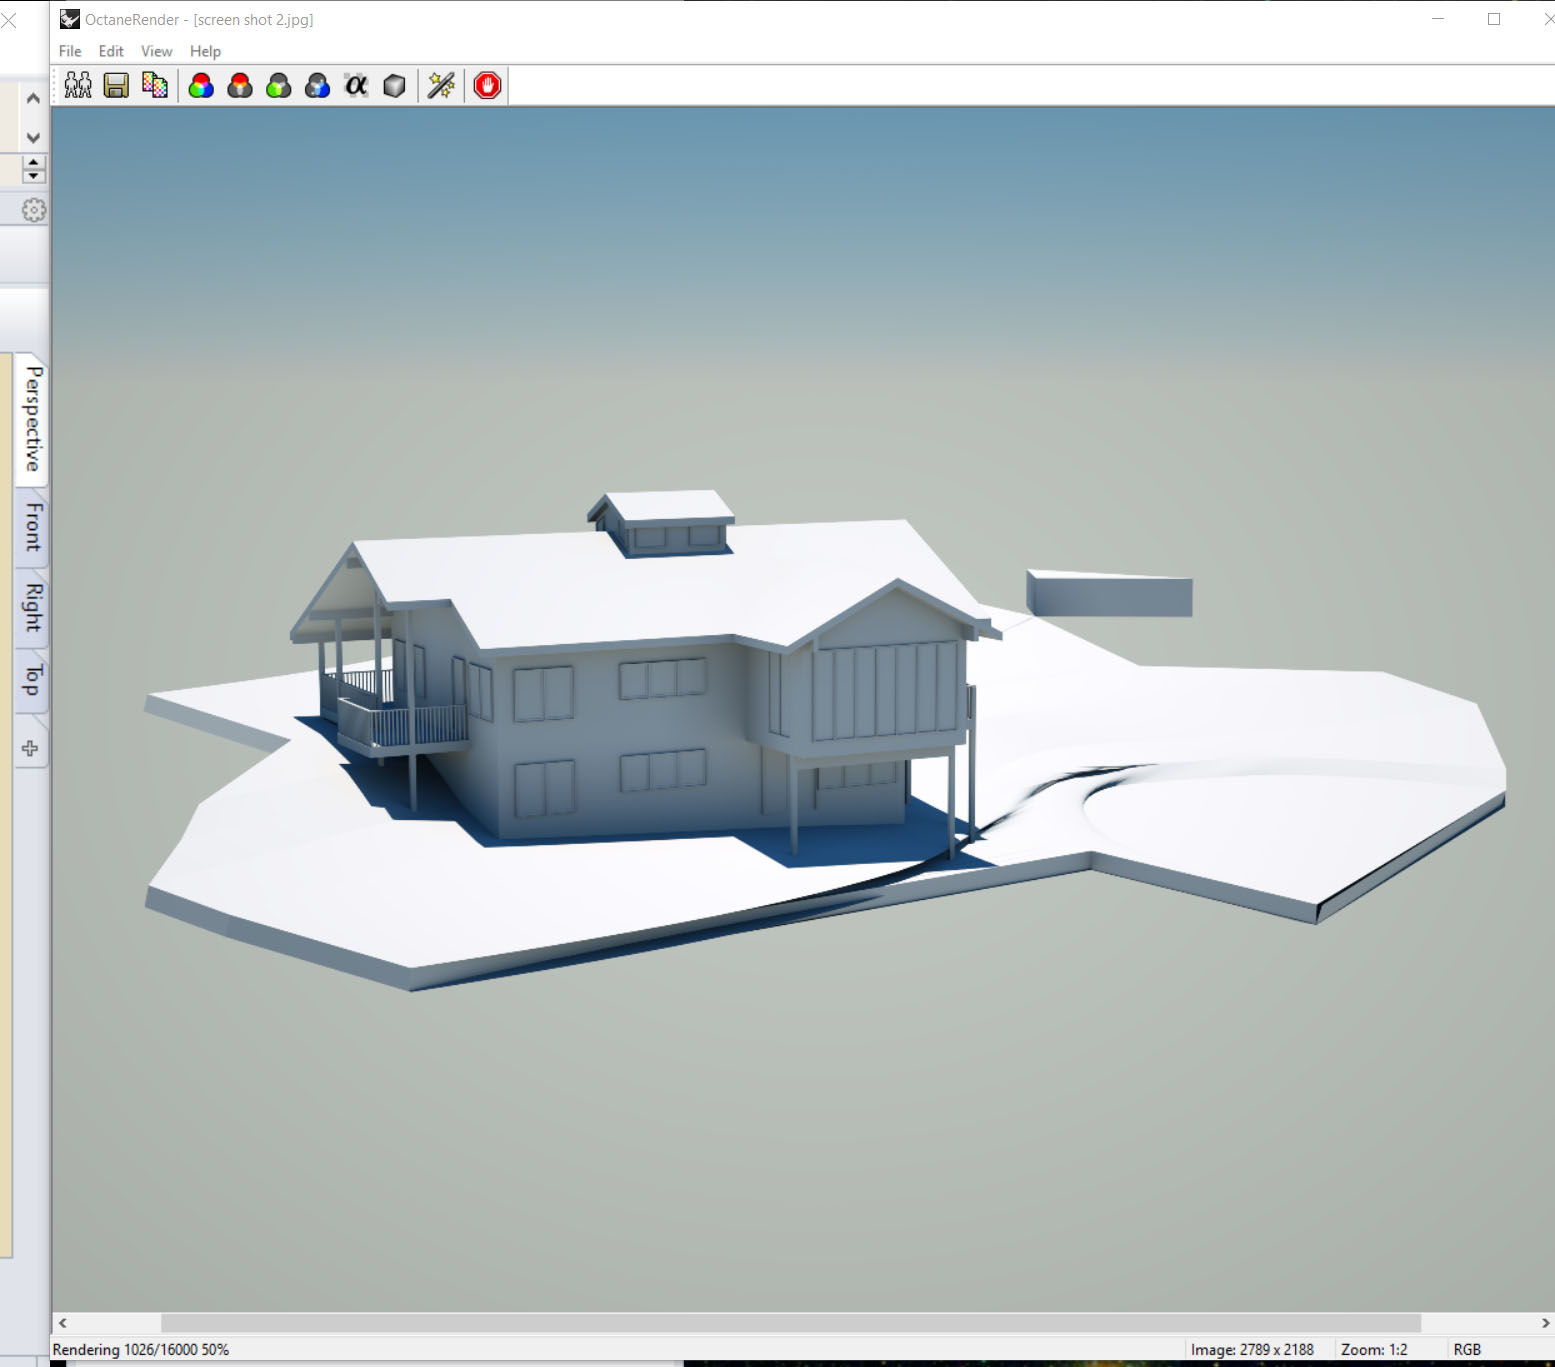The width and height of the screenshot is (1555, 1367).
Task: Open post effects with magic wand icon
Action: [x=441, y=86]
